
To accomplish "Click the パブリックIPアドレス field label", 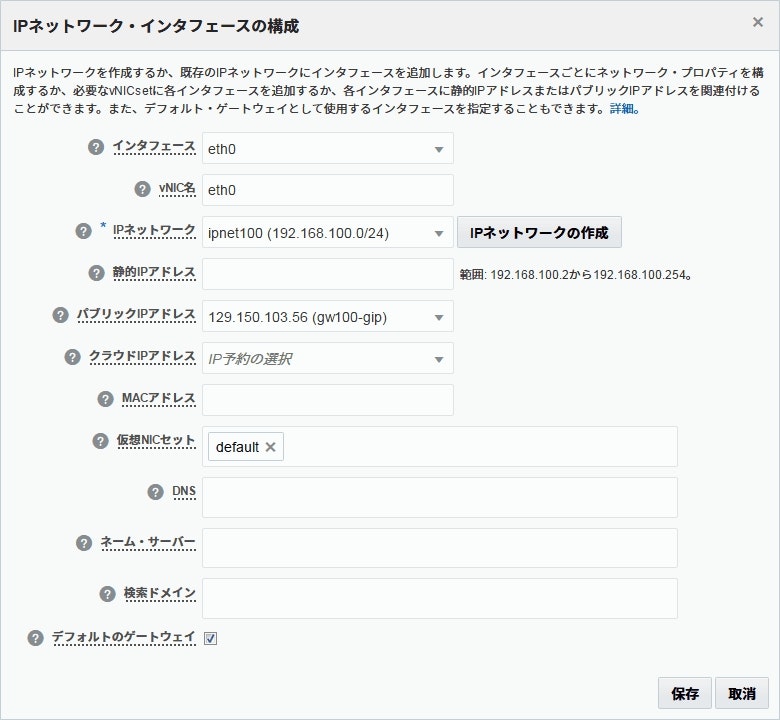I will [x=136, y=314].
